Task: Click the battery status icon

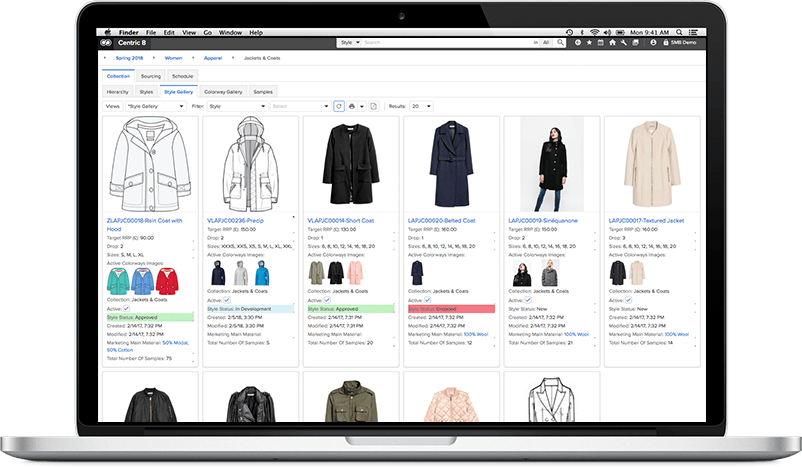Action: 620,32
